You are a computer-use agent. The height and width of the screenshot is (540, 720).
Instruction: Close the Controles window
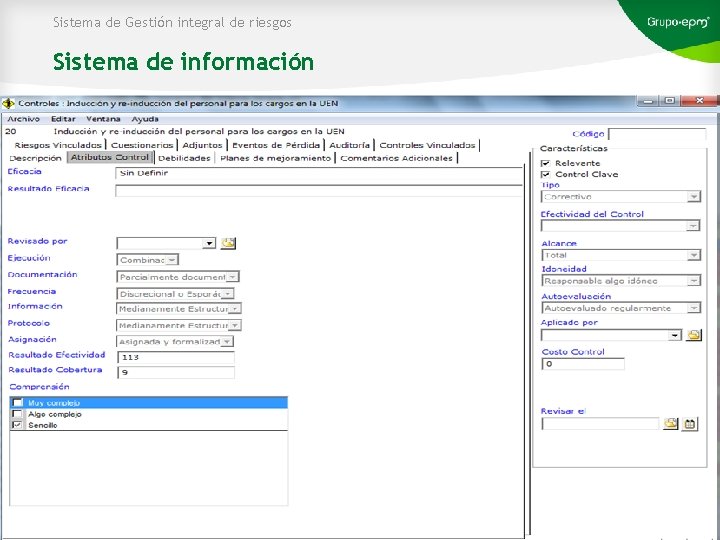point(699,101)
